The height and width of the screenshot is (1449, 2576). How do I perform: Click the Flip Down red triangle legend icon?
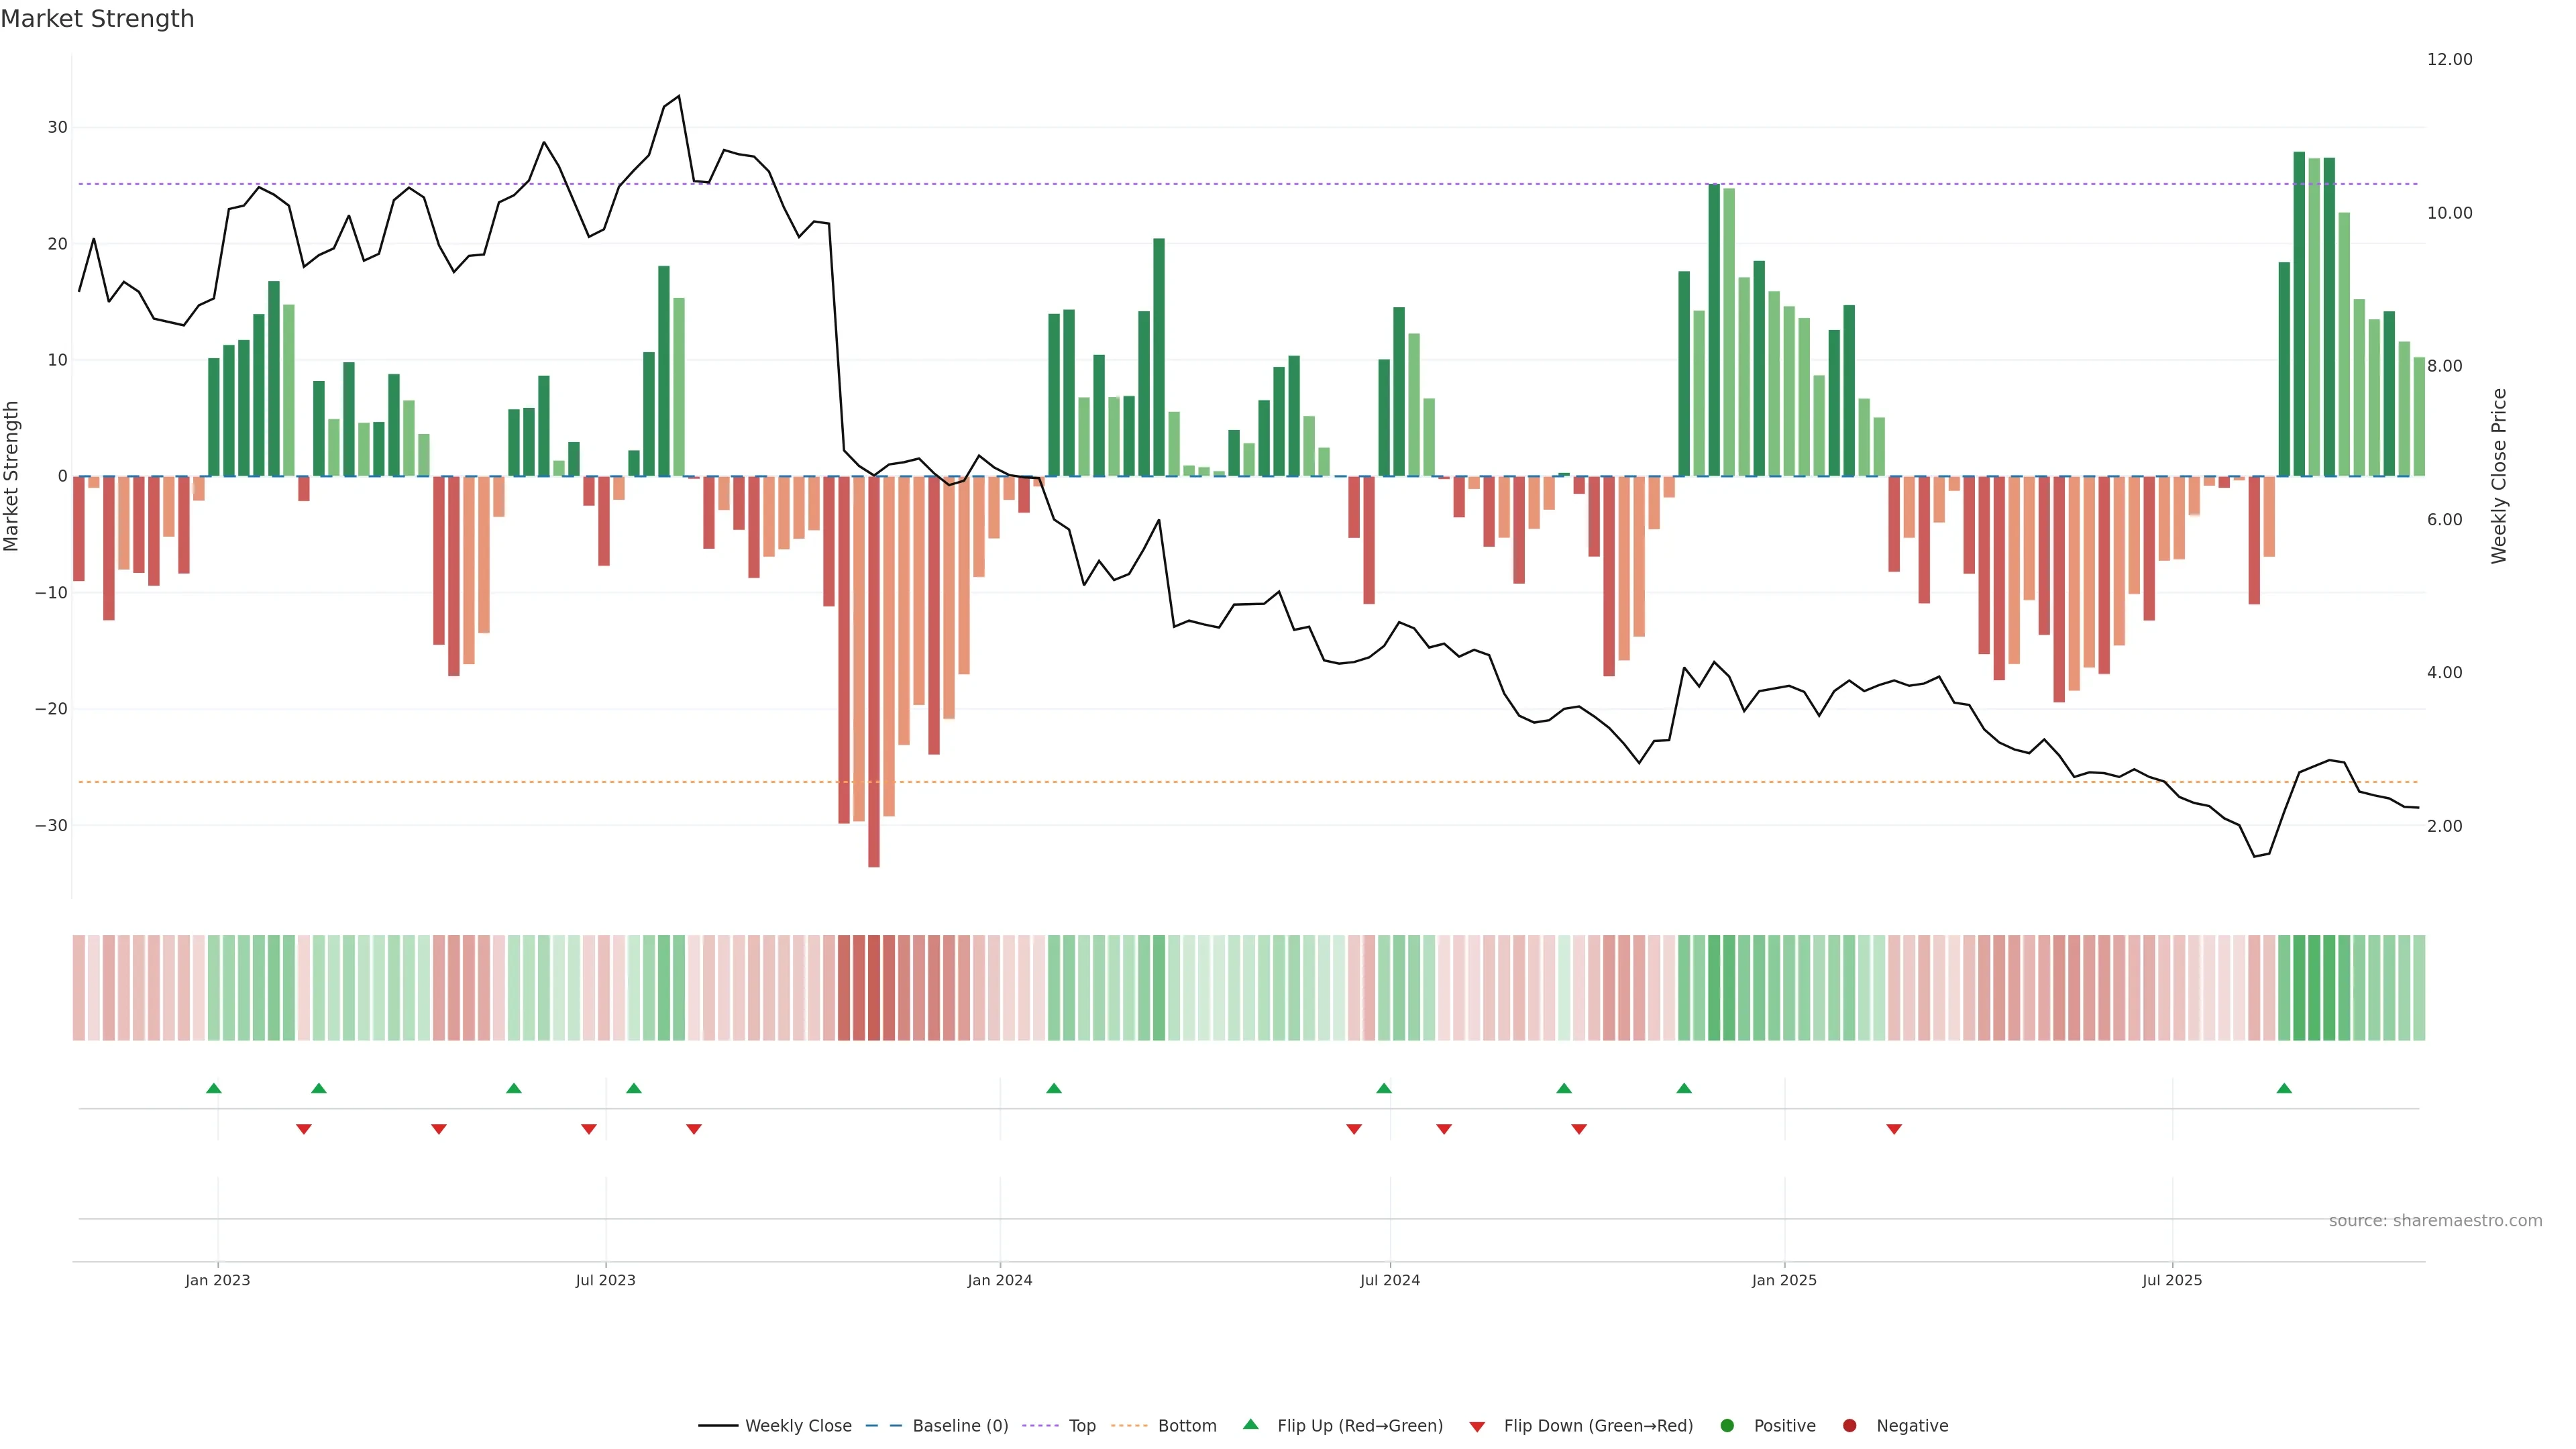[1477, 1426]
